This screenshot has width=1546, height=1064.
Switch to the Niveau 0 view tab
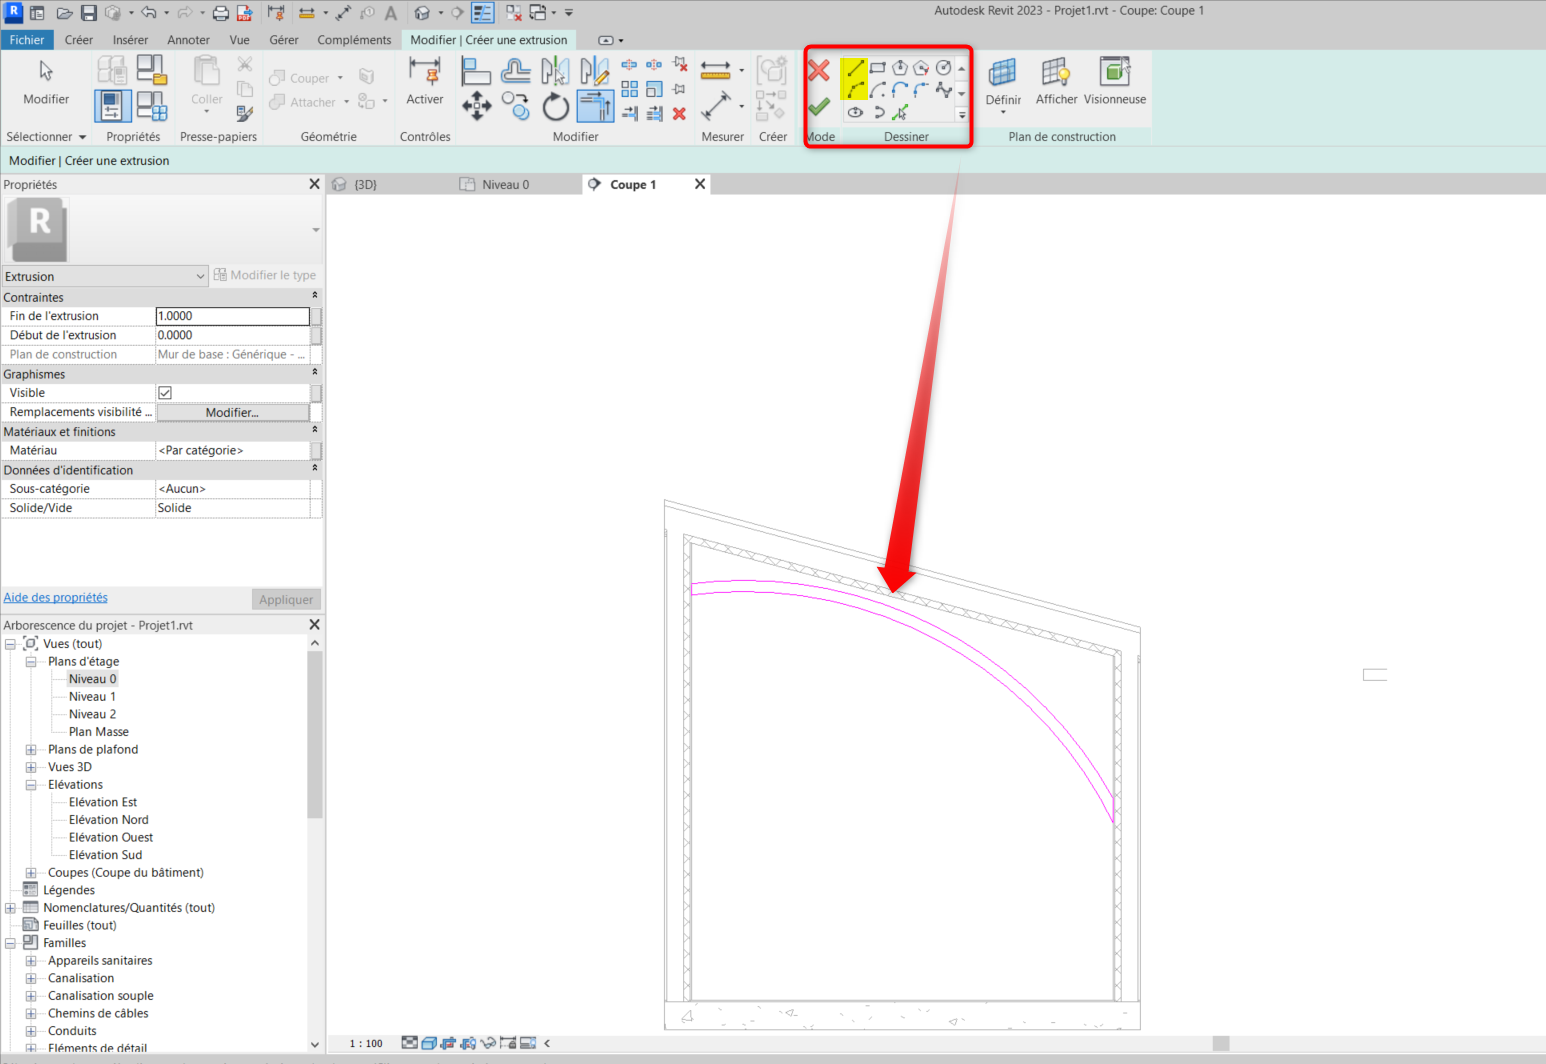tap(505, 185)
